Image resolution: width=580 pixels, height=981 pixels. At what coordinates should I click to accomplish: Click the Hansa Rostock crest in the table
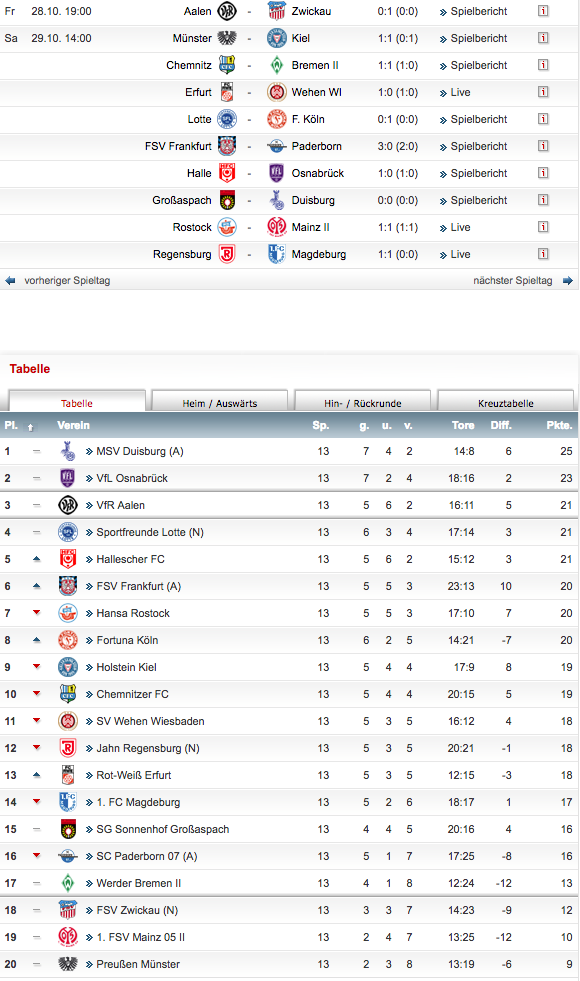[68, 613]
